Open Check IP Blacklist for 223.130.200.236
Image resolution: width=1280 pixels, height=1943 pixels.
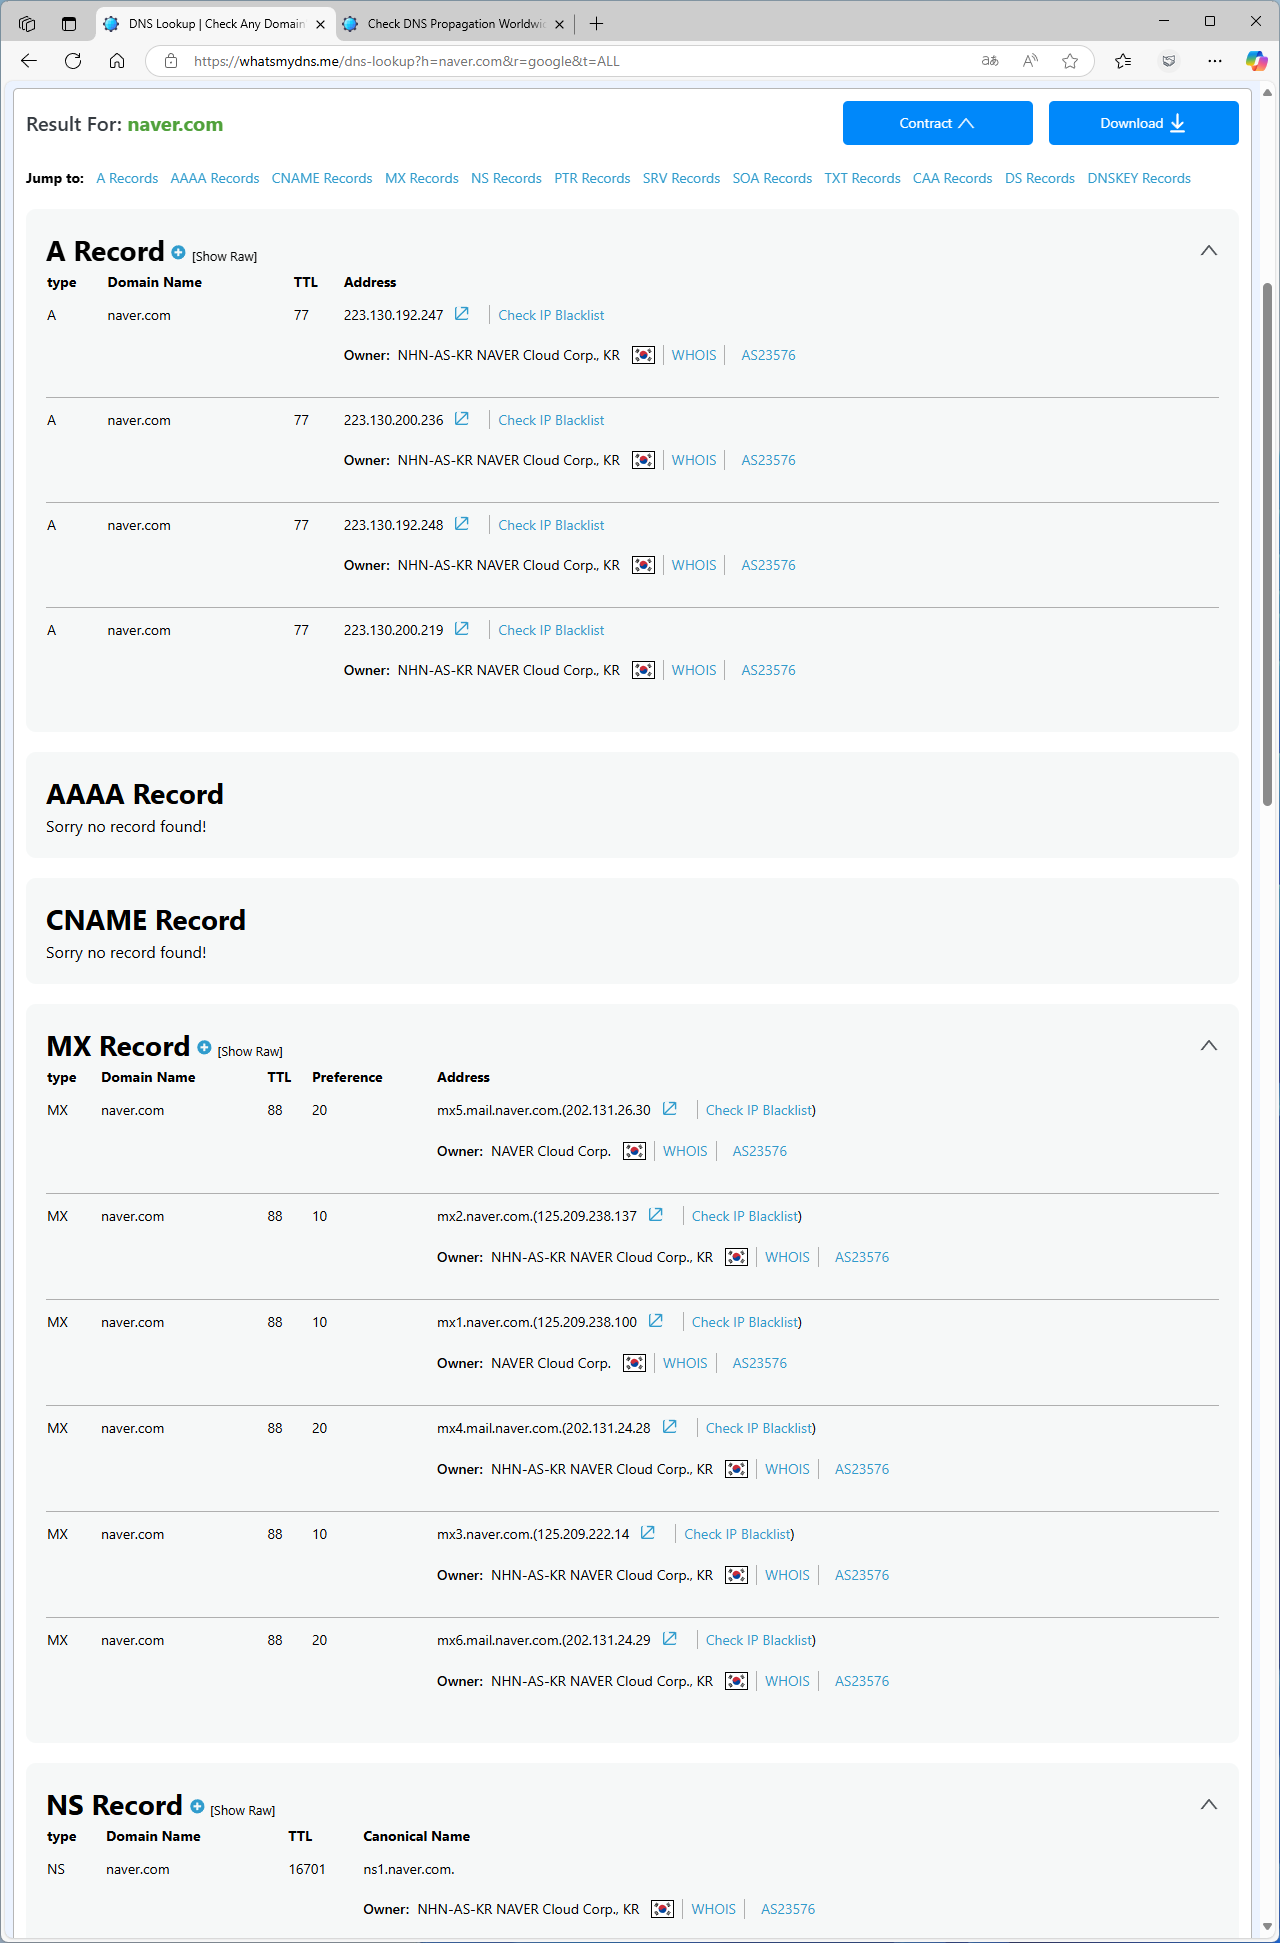click(551, 421)
